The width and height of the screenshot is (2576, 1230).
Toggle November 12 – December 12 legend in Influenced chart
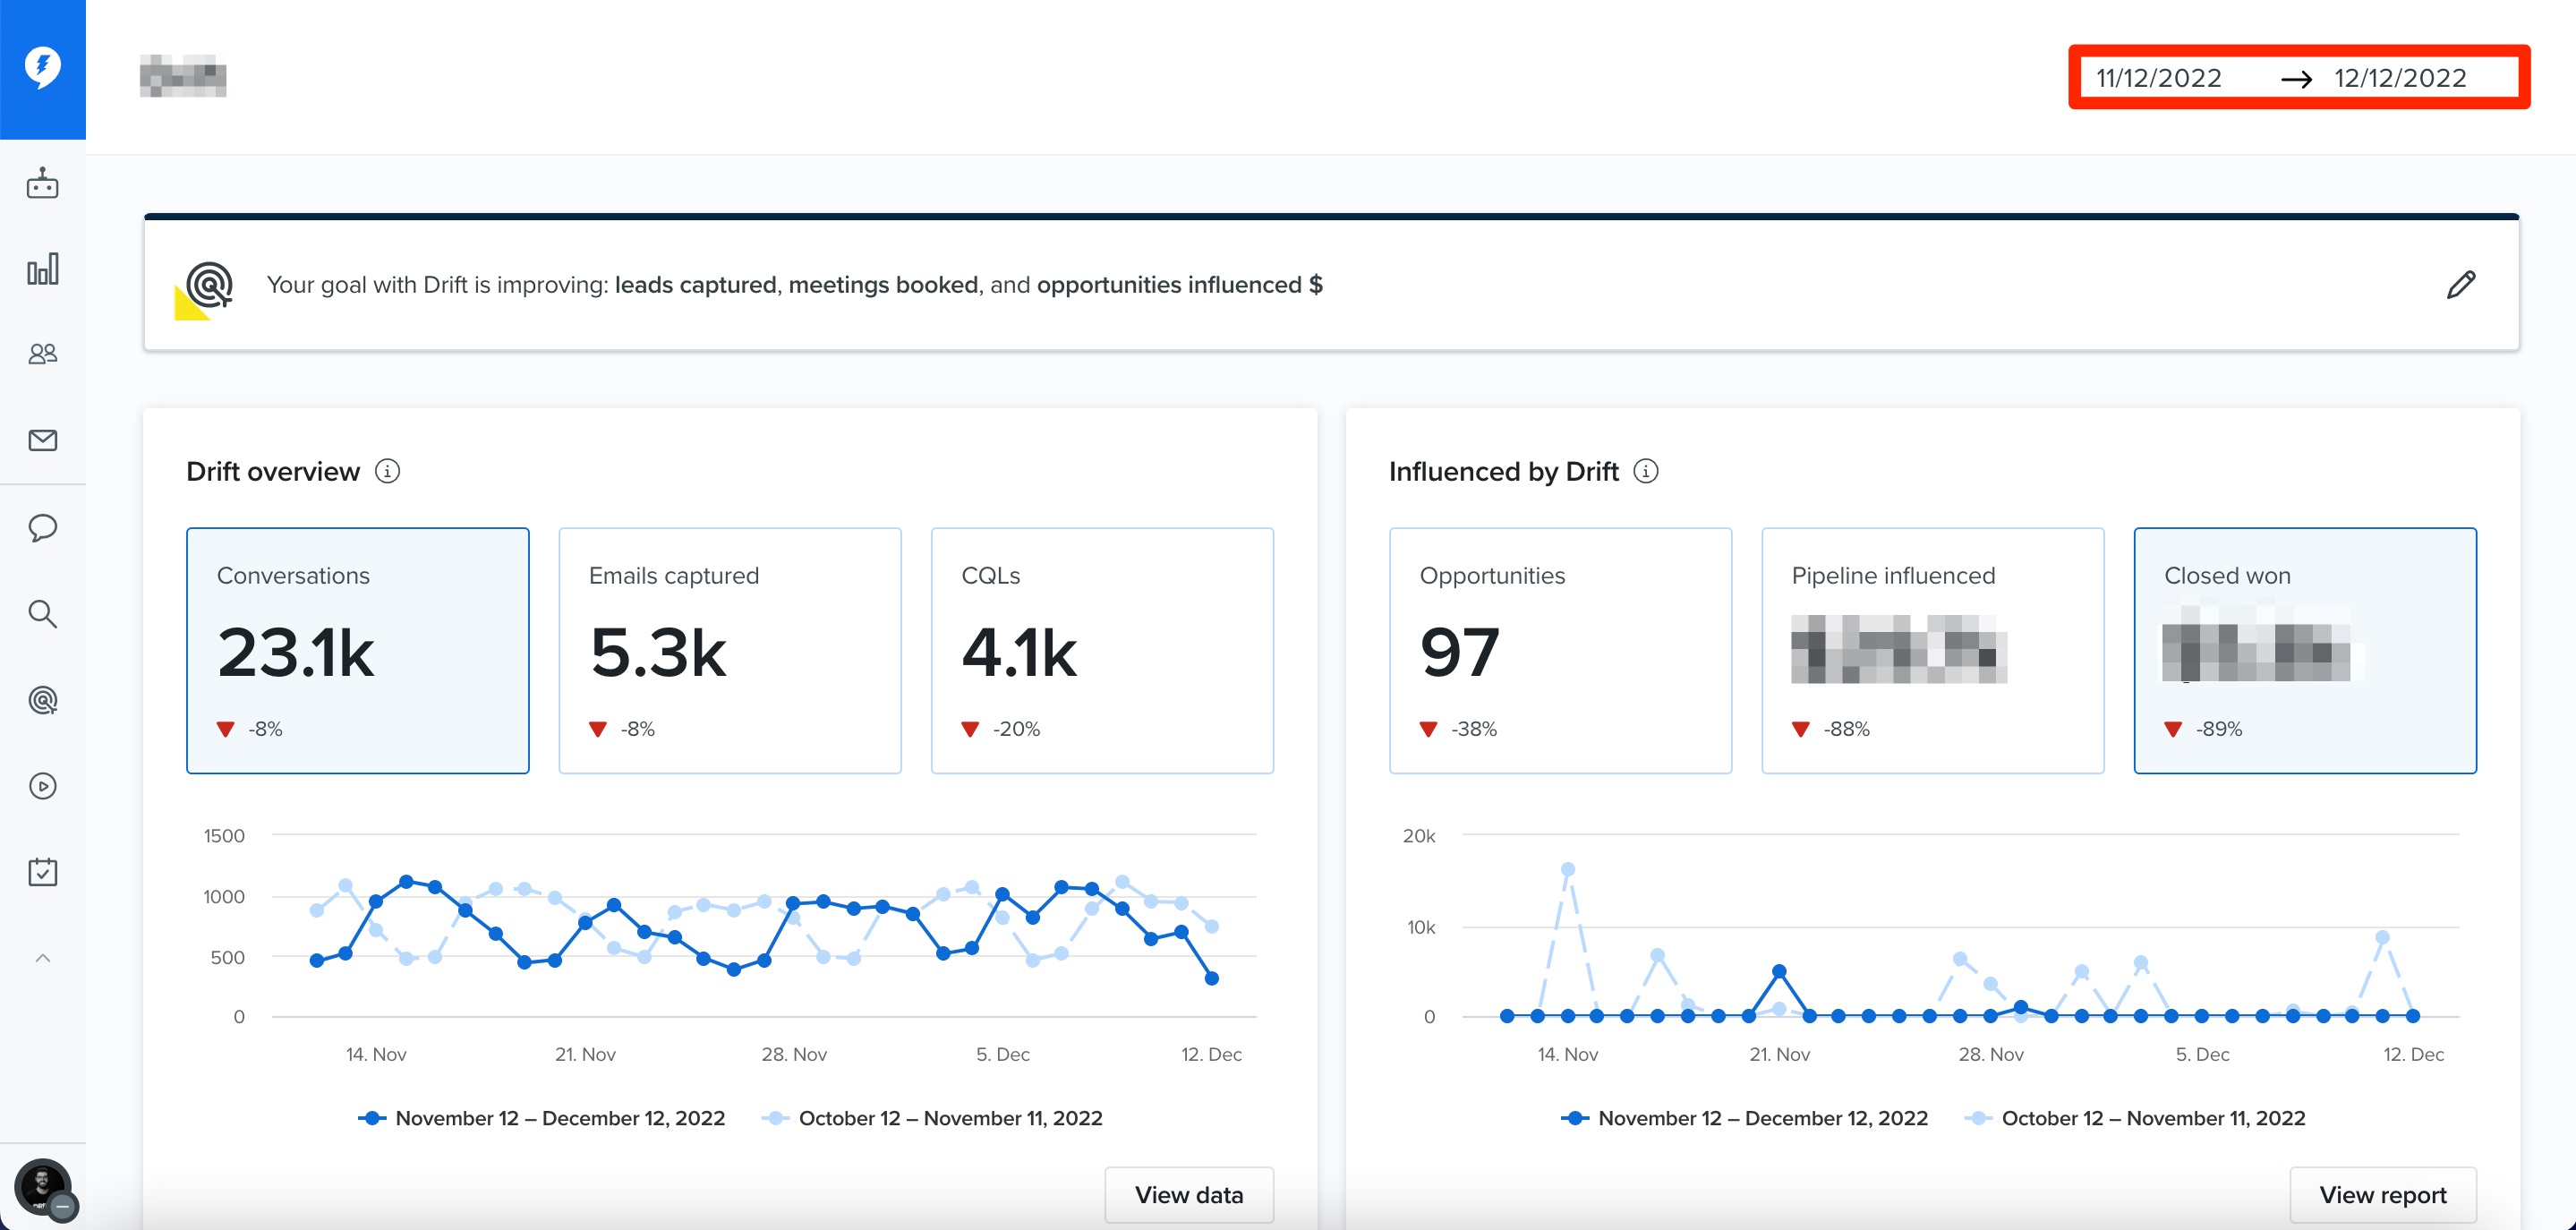point(1744,1118)
